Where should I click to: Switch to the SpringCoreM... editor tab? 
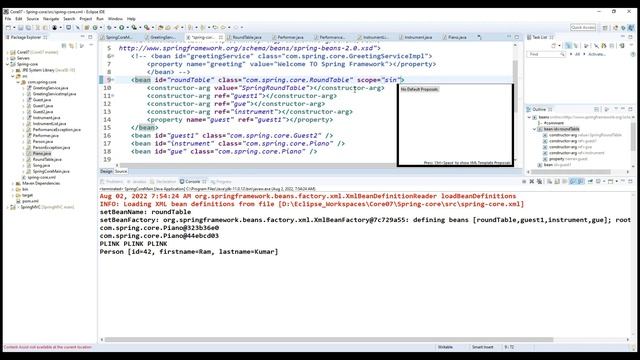(119, 37)
